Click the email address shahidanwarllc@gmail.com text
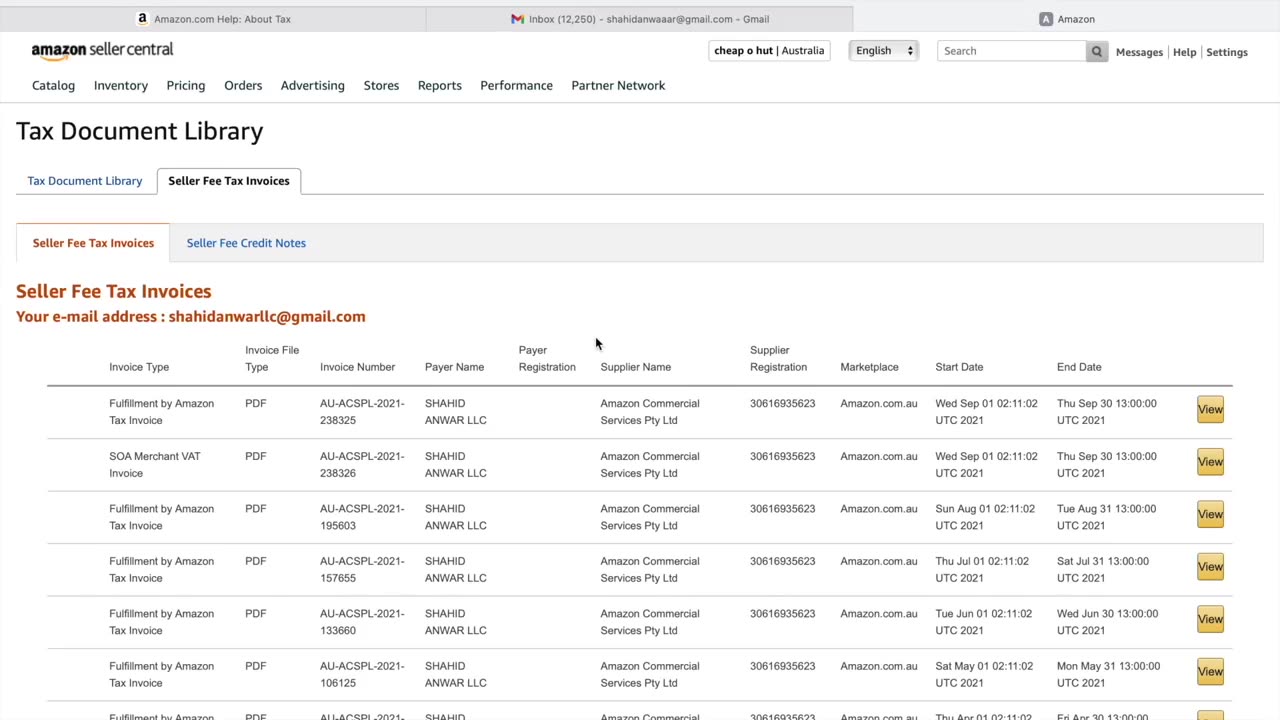Screen dimensions: 1280x720 coord(267,316)
